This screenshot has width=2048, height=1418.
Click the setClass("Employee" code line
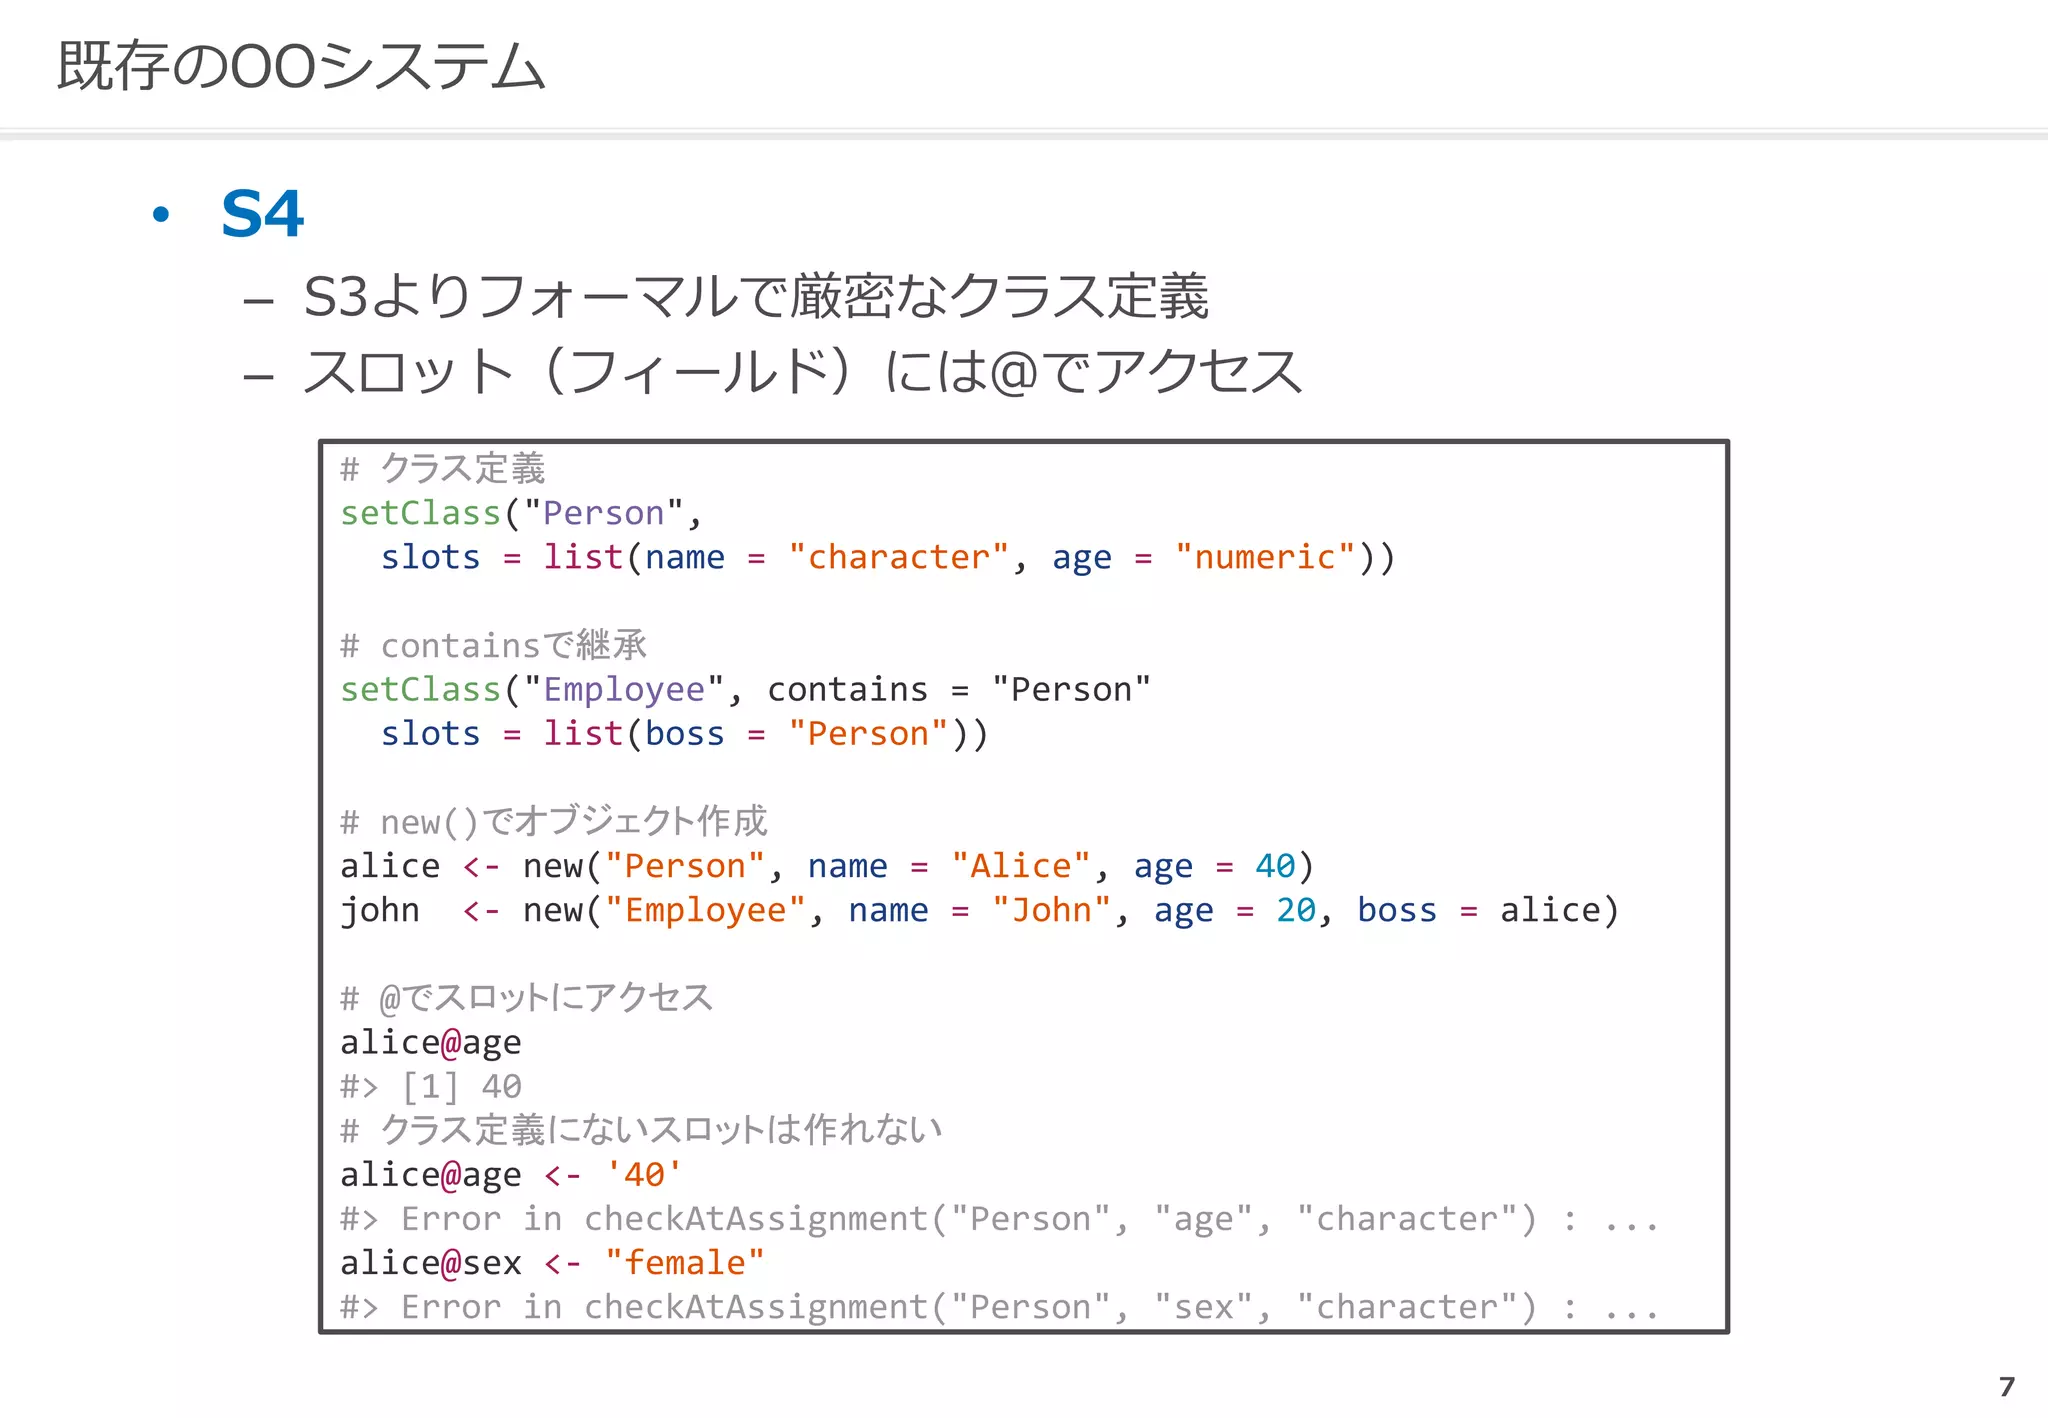coord(746,689)
